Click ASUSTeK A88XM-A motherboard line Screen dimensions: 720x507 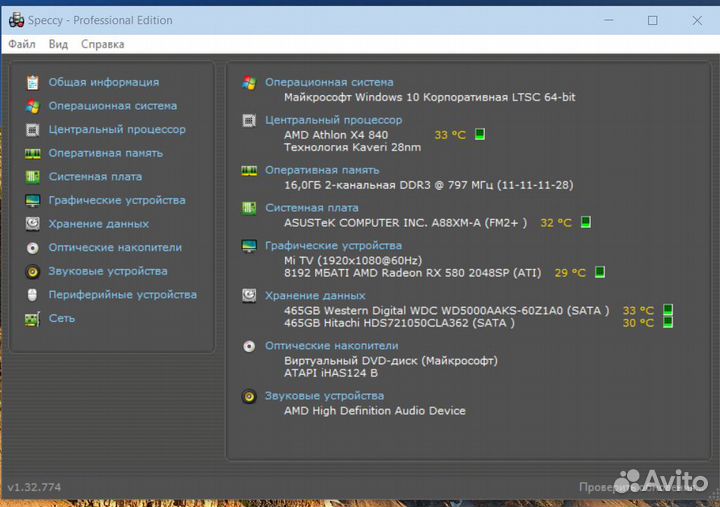click(405, 223)
